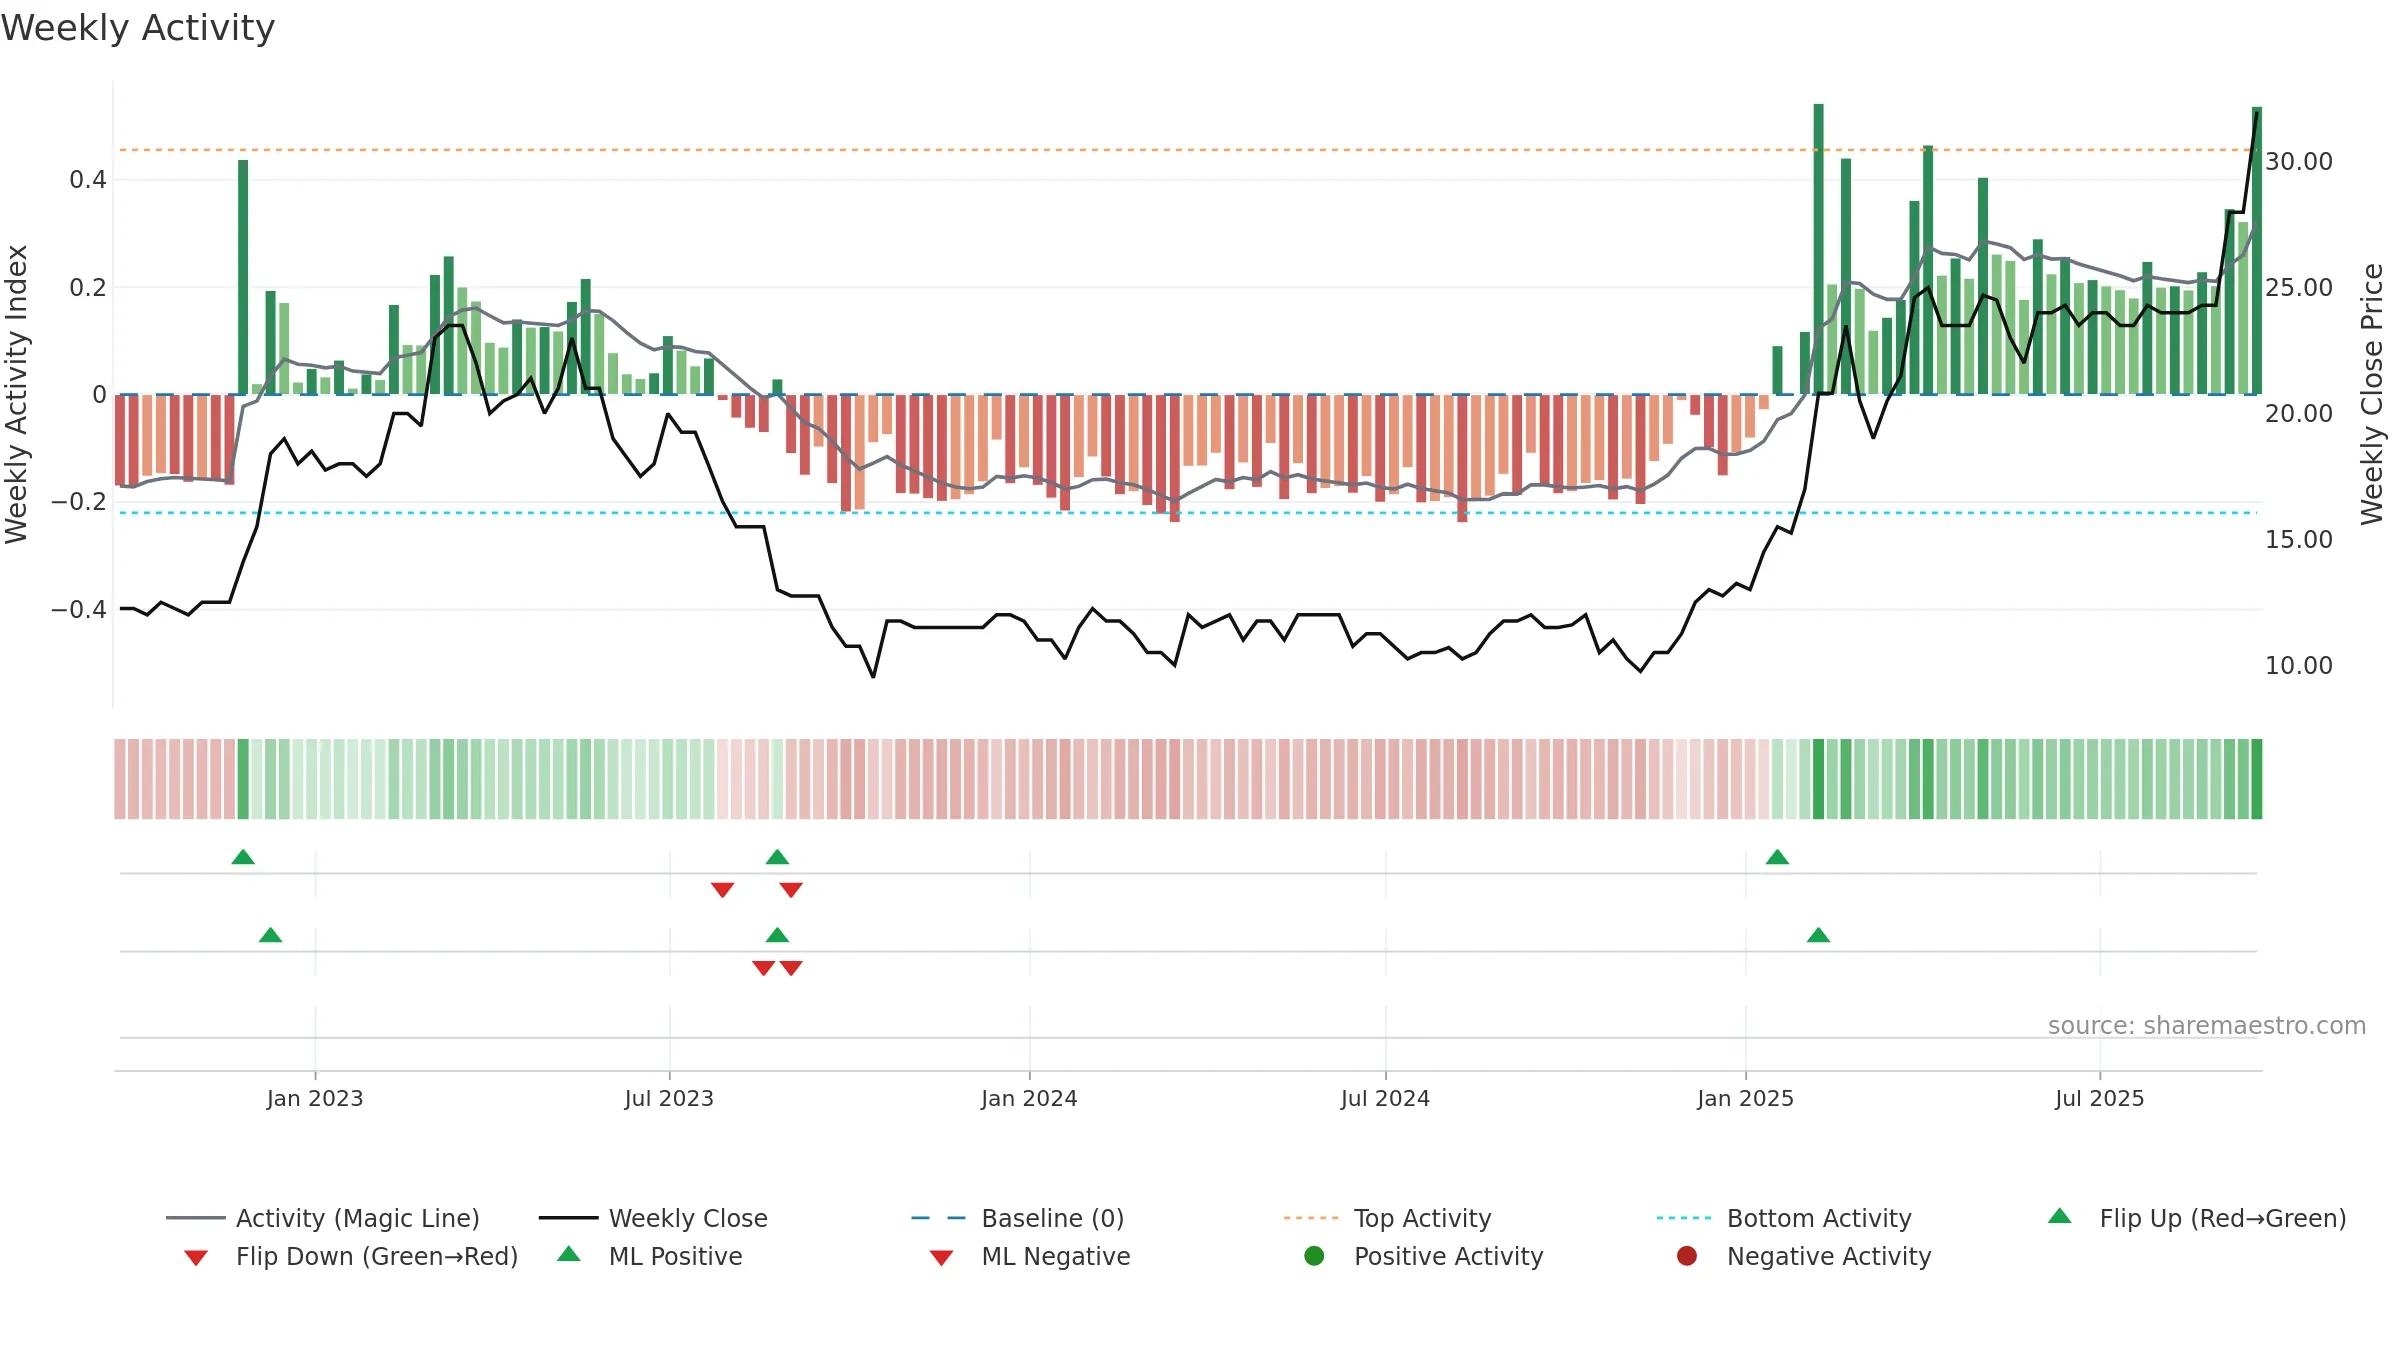Click the 10.00 price axis value
The width and height of the screenshot is (2400, 1350).
pyautogui.click(x=2298, y=665)
